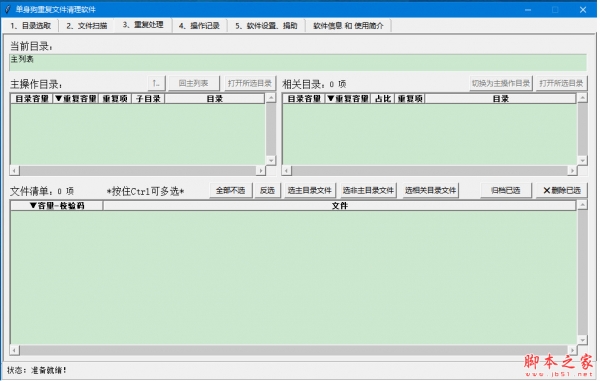This screenshot has height=381, width=600.
Task: Sort related list by ▼重复容量 column
Action: (348, 99)
